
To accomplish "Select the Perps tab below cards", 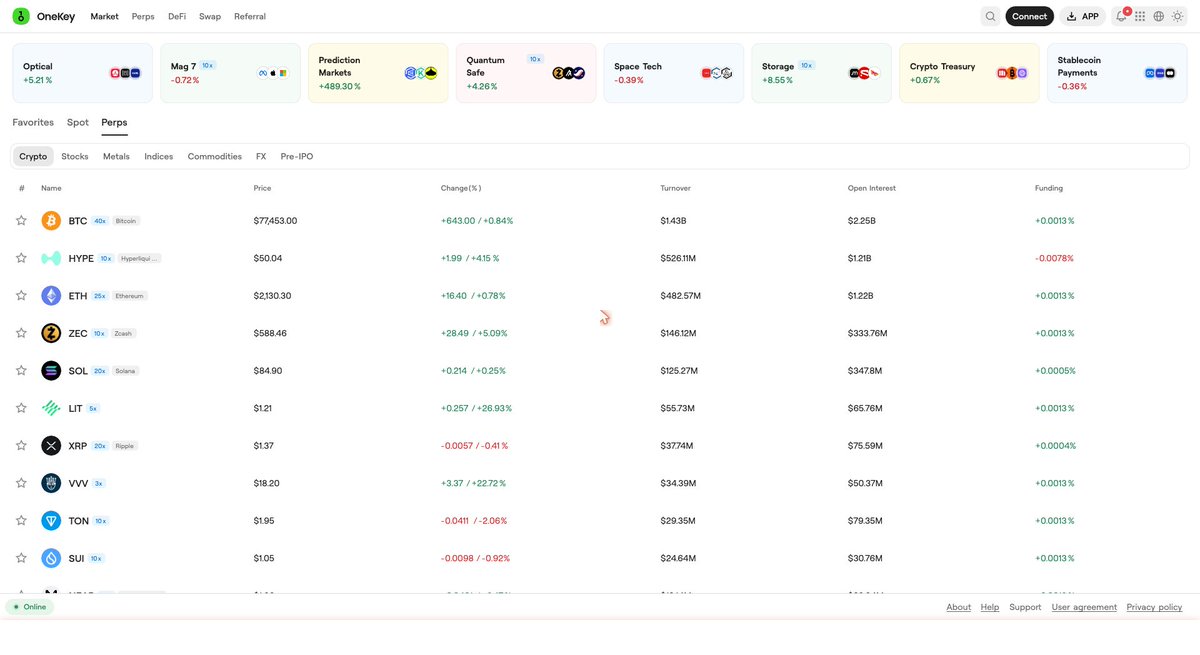I will [114, 122].
